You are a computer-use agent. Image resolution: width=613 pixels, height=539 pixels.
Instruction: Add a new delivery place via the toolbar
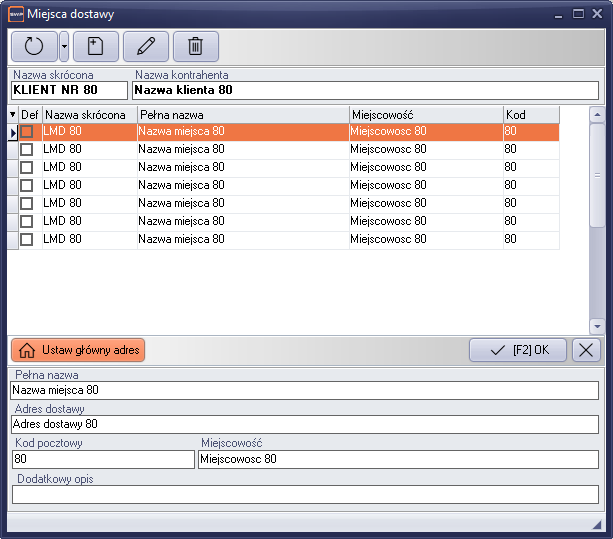click(x=96, y=46)
